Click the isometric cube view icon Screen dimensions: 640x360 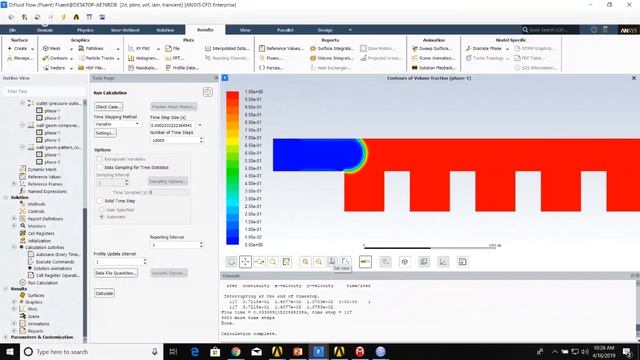click(x=404, y=262)
